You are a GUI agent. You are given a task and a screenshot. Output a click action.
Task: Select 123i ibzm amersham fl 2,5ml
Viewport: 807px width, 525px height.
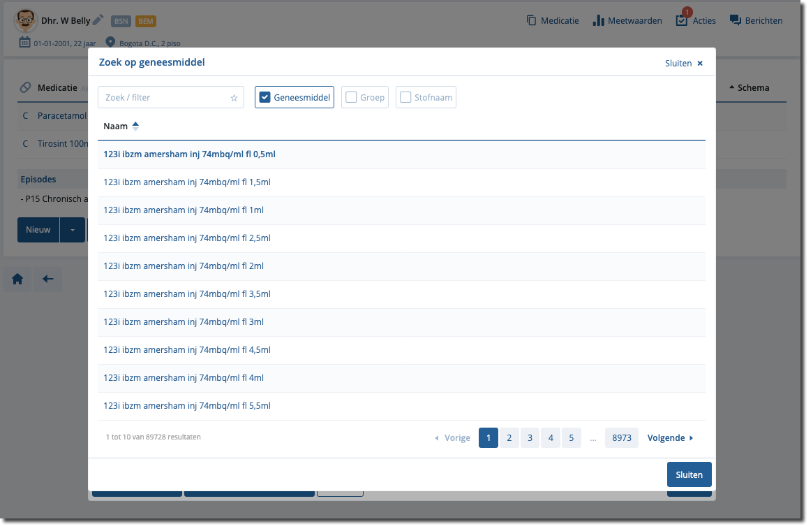187,238
